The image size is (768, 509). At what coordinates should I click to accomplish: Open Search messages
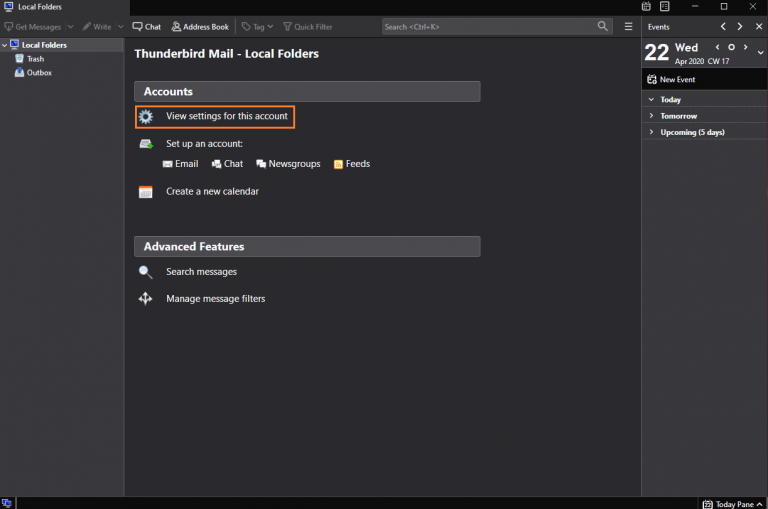click(201, 272)
